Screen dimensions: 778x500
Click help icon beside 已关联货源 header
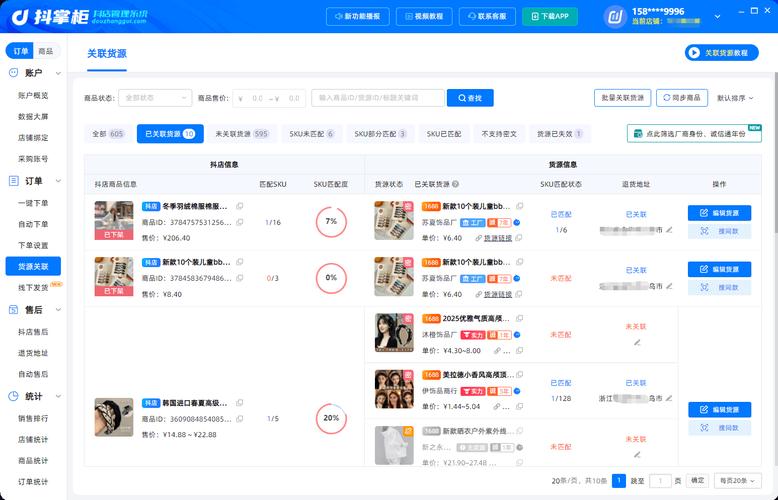455,184
